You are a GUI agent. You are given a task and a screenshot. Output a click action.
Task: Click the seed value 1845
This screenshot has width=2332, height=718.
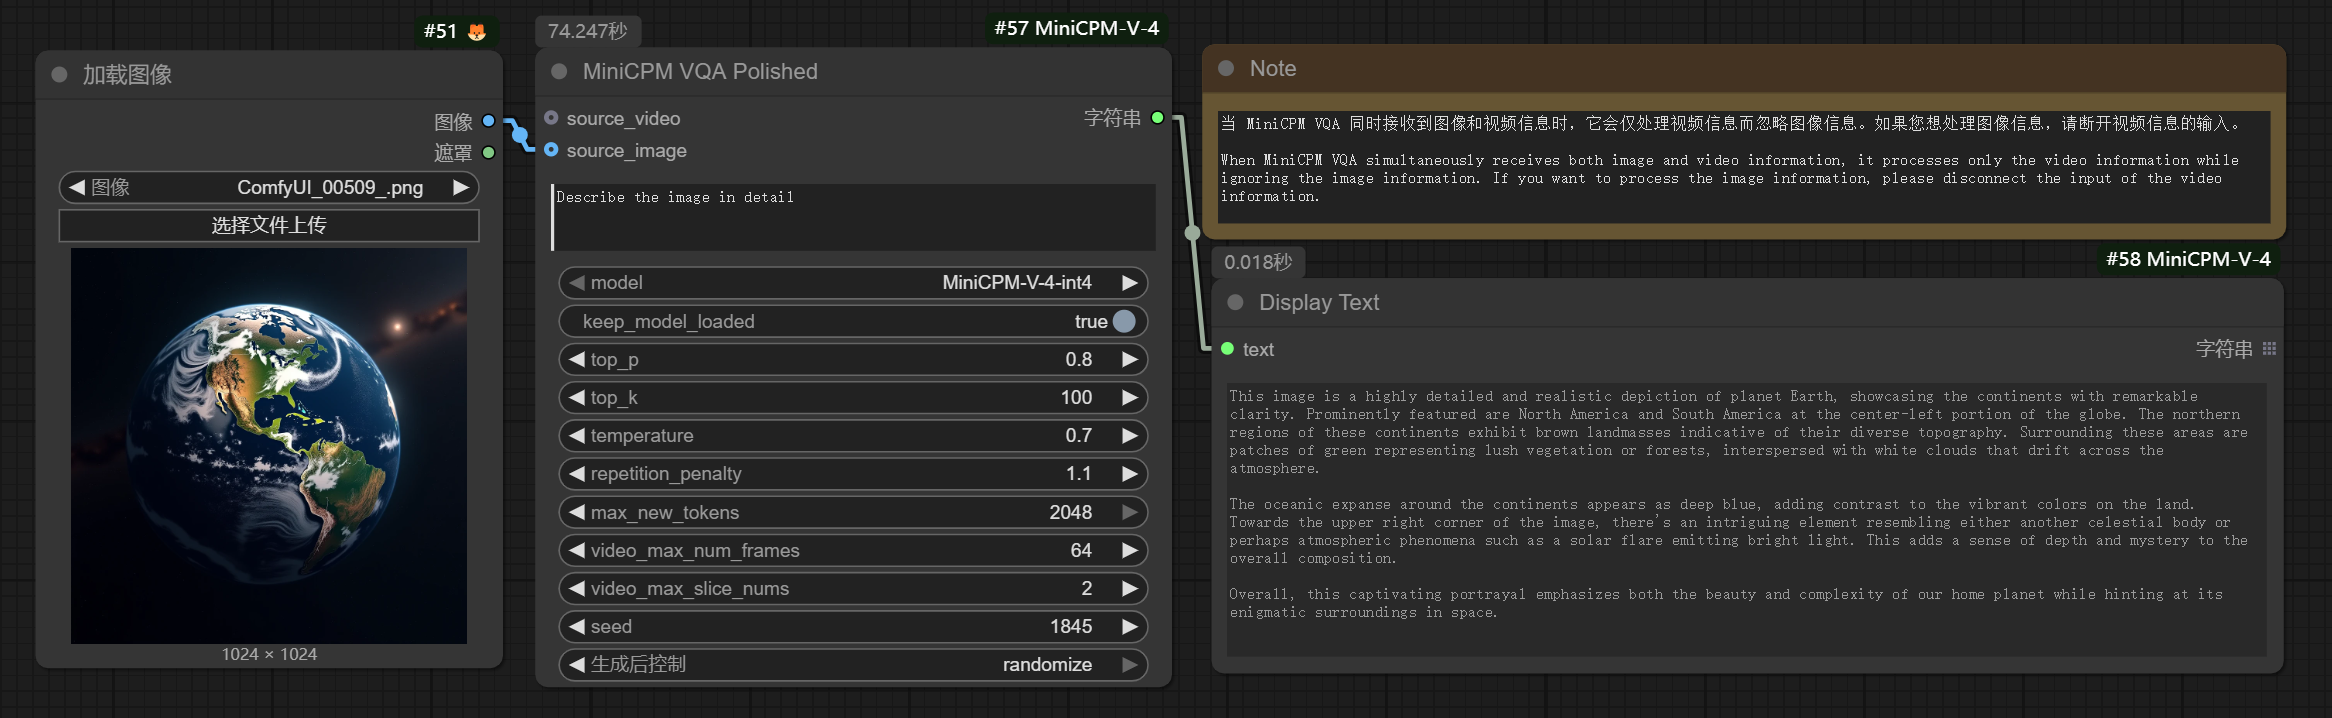[1071, 627]
